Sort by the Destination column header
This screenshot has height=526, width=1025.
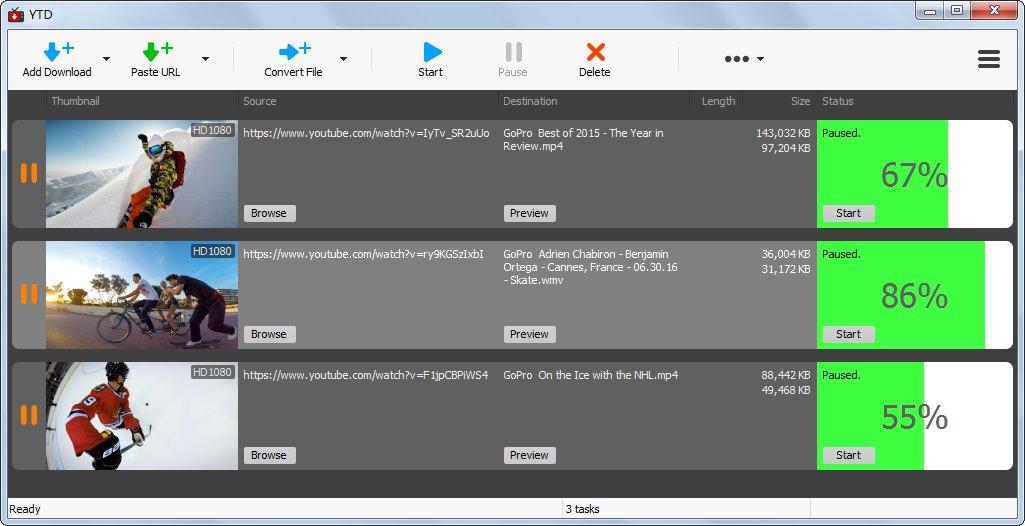[x=530, y=101]
